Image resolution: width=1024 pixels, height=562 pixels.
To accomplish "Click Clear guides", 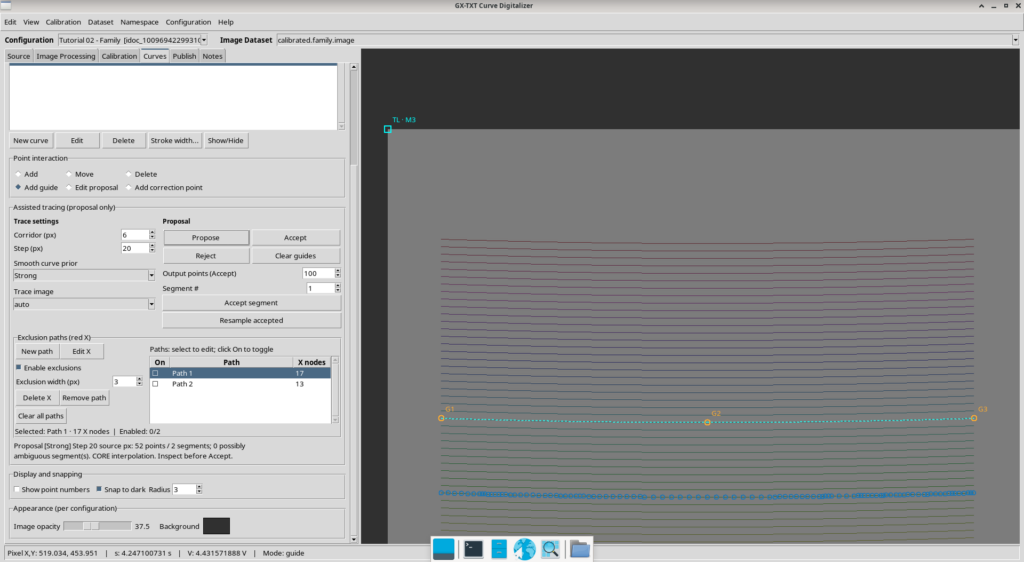I will (295, 256).
